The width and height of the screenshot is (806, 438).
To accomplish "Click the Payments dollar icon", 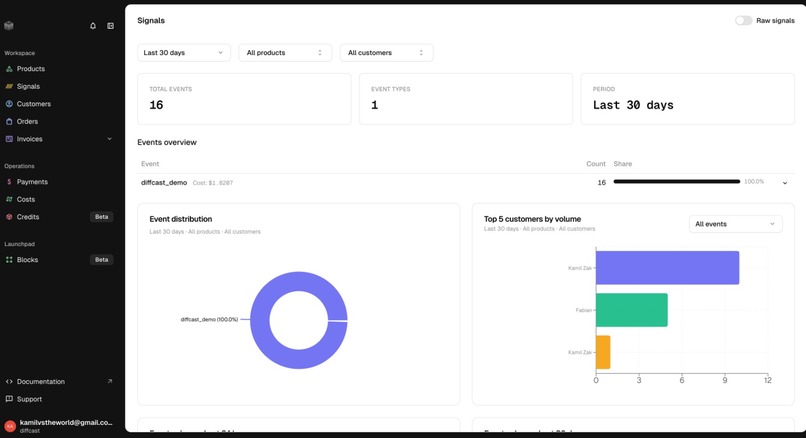I will [9, 182].
